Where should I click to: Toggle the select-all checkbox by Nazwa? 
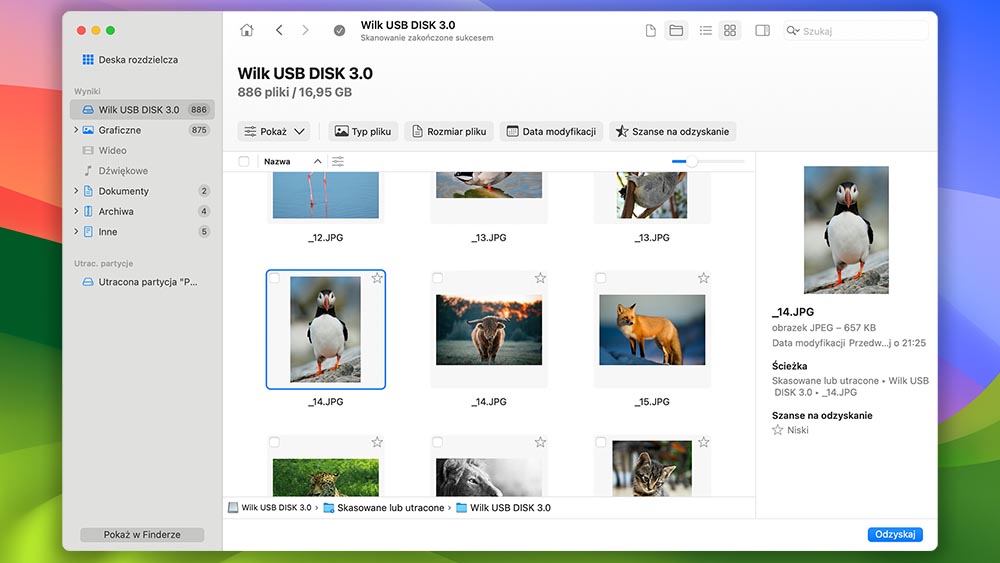click(x=244, y=161)
